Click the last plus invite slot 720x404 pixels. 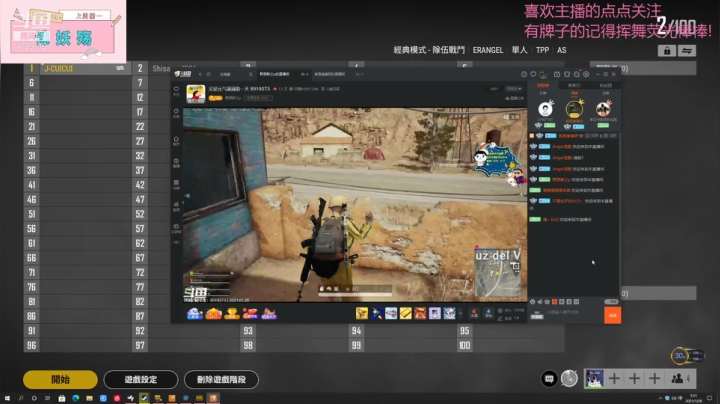[654, 379]
